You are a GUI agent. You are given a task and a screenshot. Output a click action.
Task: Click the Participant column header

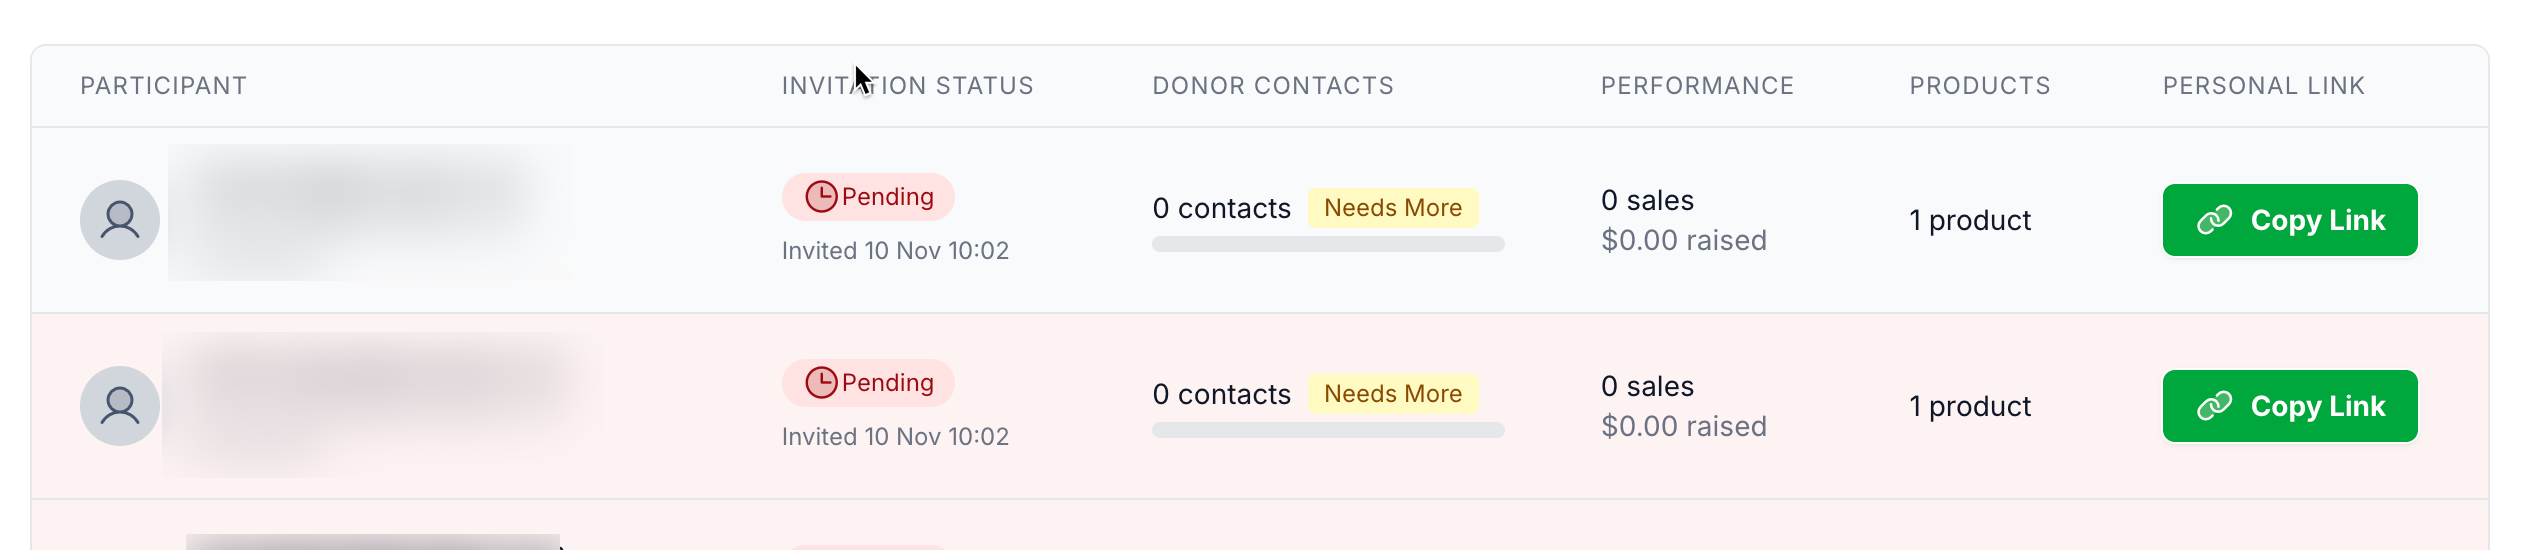tap(164, 86)
